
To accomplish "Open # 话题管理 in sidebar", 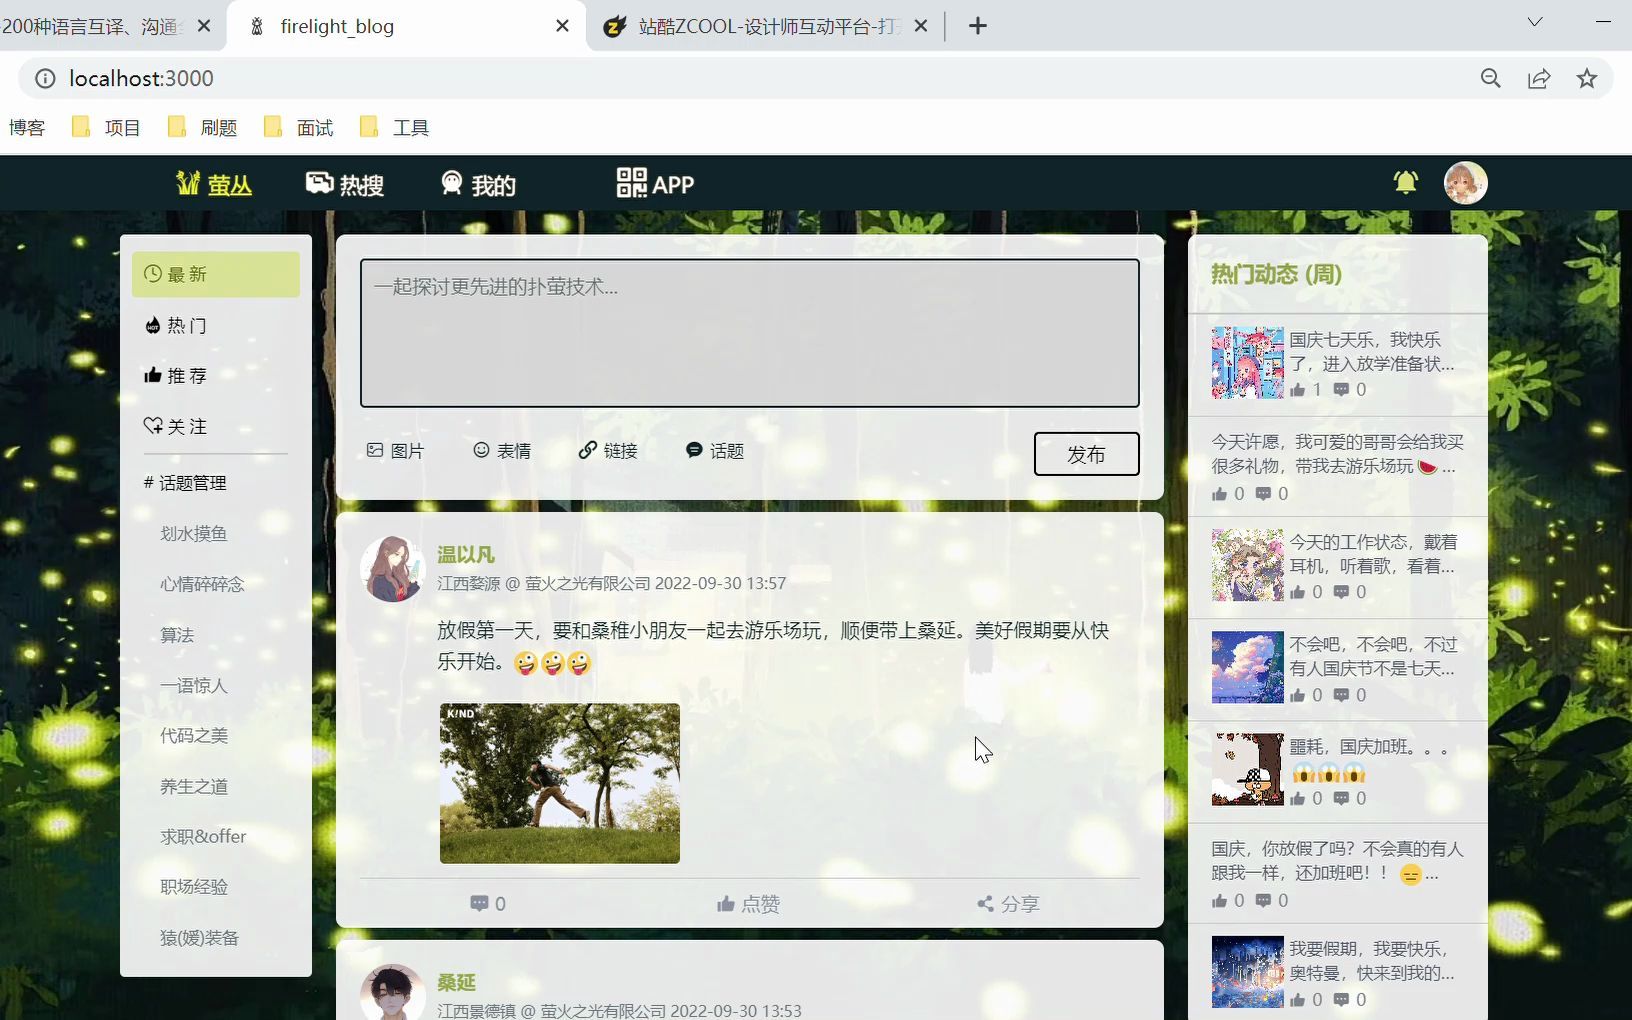I will (x=185, y=483).
